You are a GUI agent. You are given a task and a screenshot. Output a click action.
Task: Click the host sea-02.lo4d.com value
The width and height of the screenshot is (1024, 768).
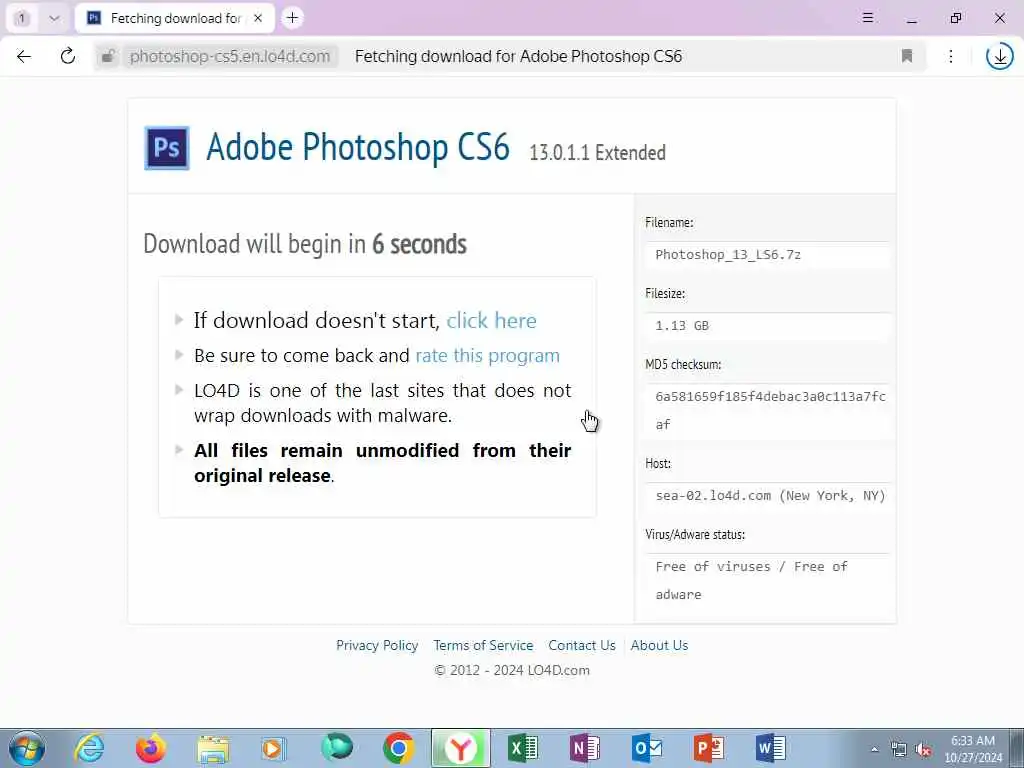(770, 496)
